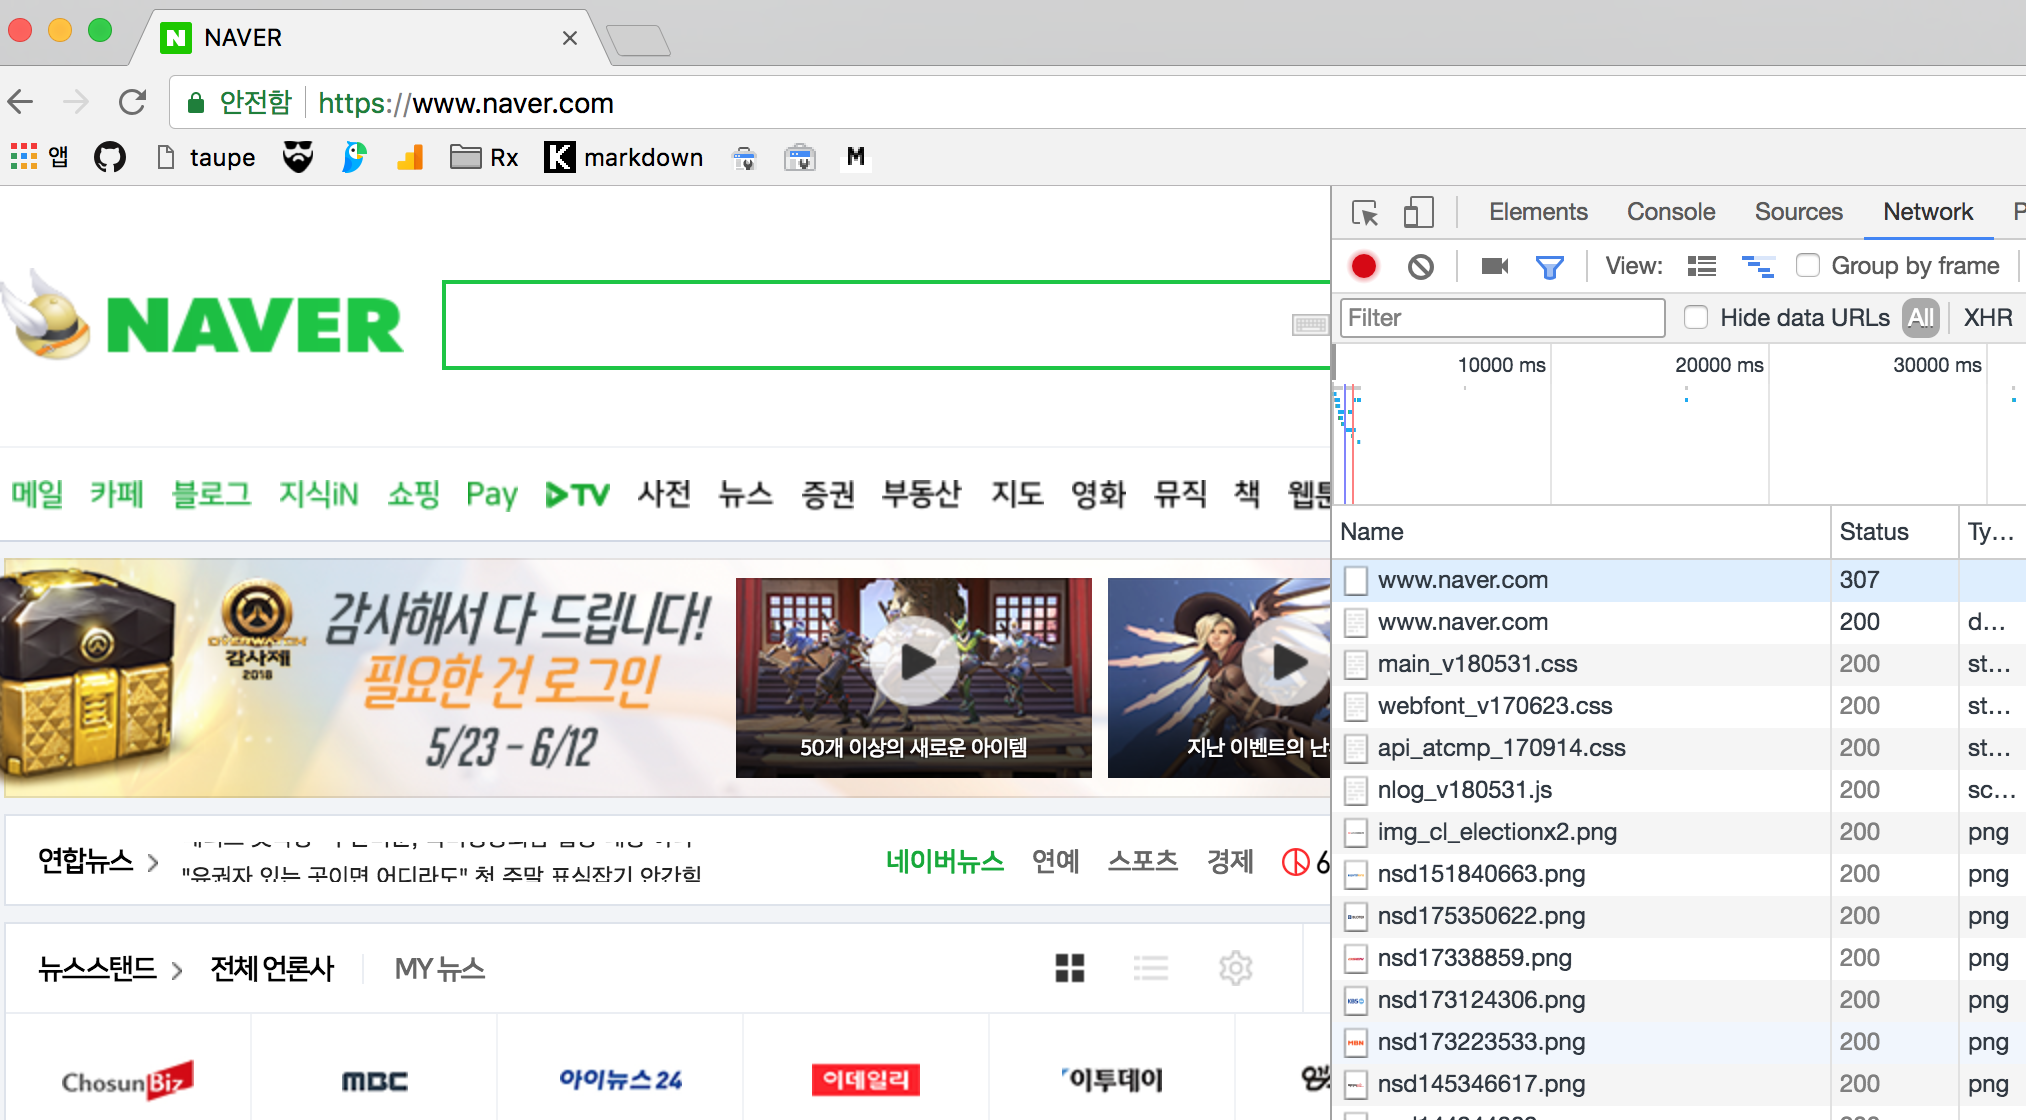Select the www.naver.com 307 request row
The width and height of the screenshot is (2026, 1120).
click(x=1678, y=580)
